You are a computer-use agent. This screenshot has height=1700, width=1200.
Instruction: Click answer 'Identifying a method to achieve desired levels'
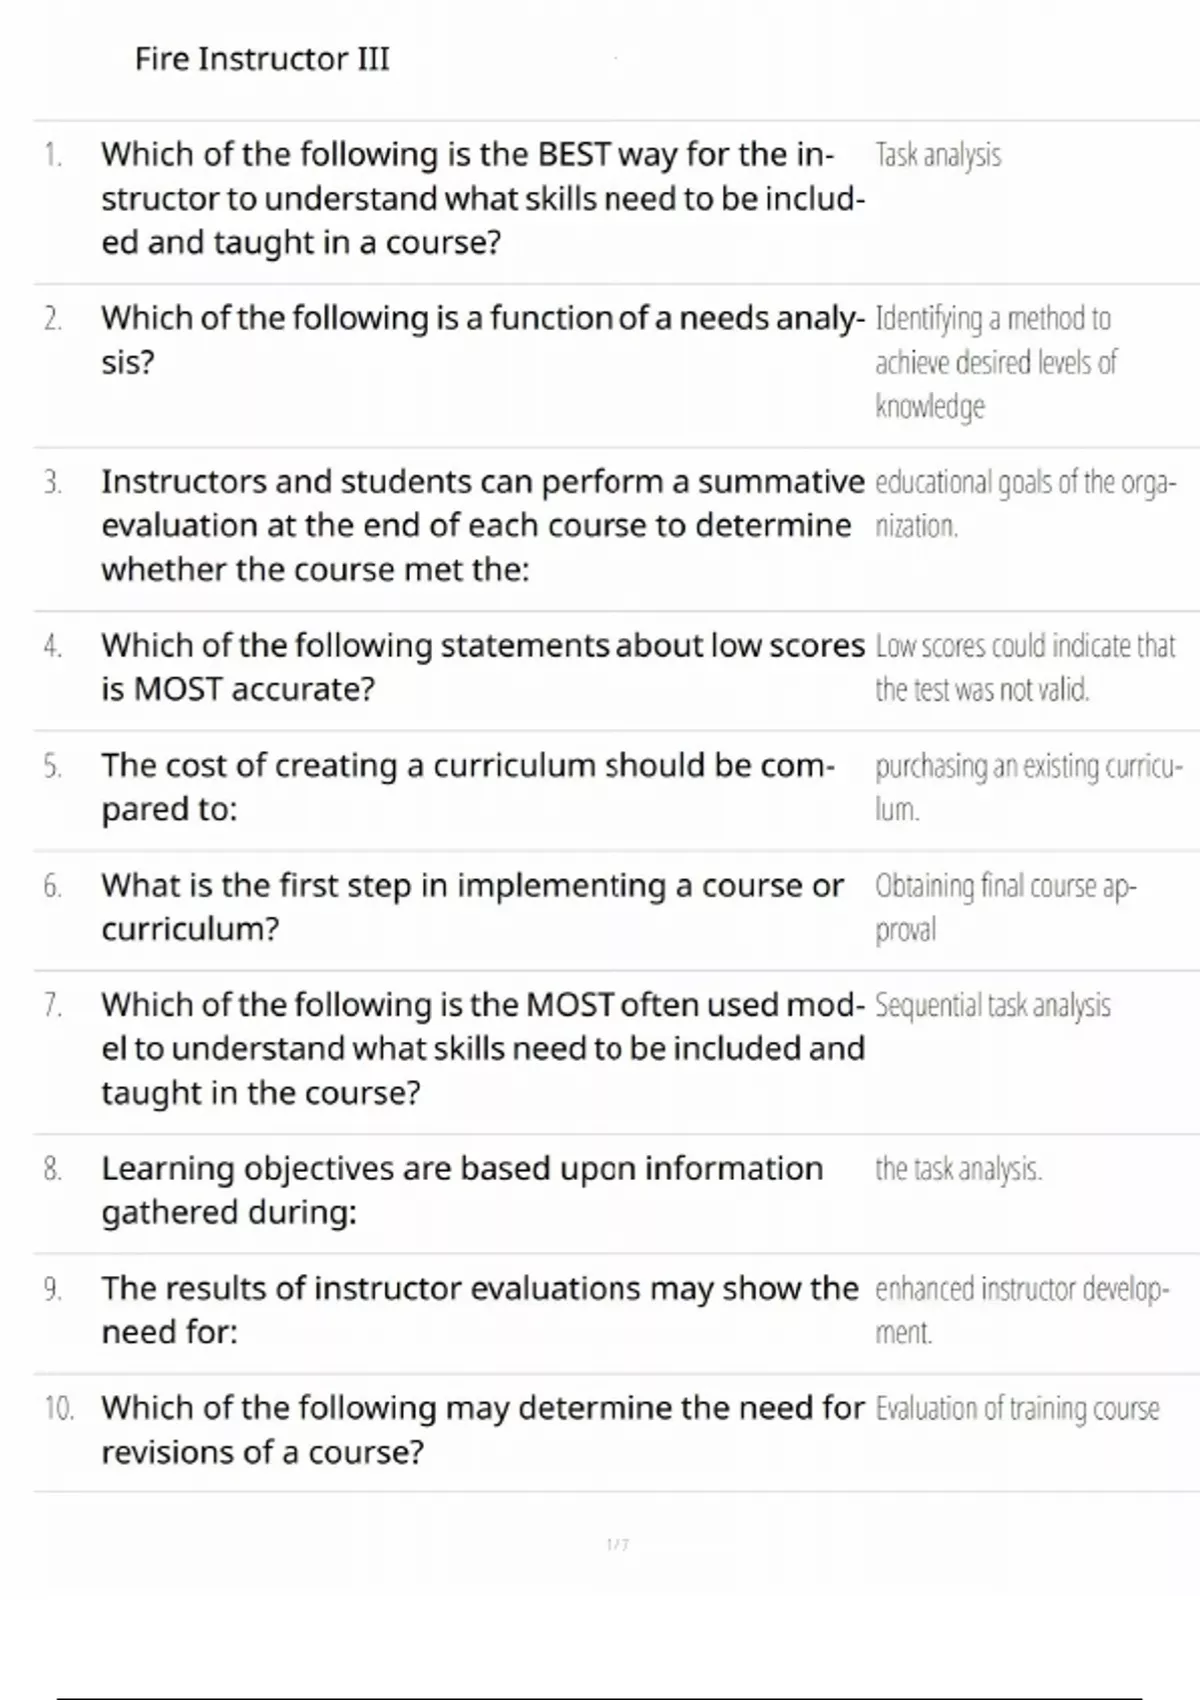coord(996,362)
